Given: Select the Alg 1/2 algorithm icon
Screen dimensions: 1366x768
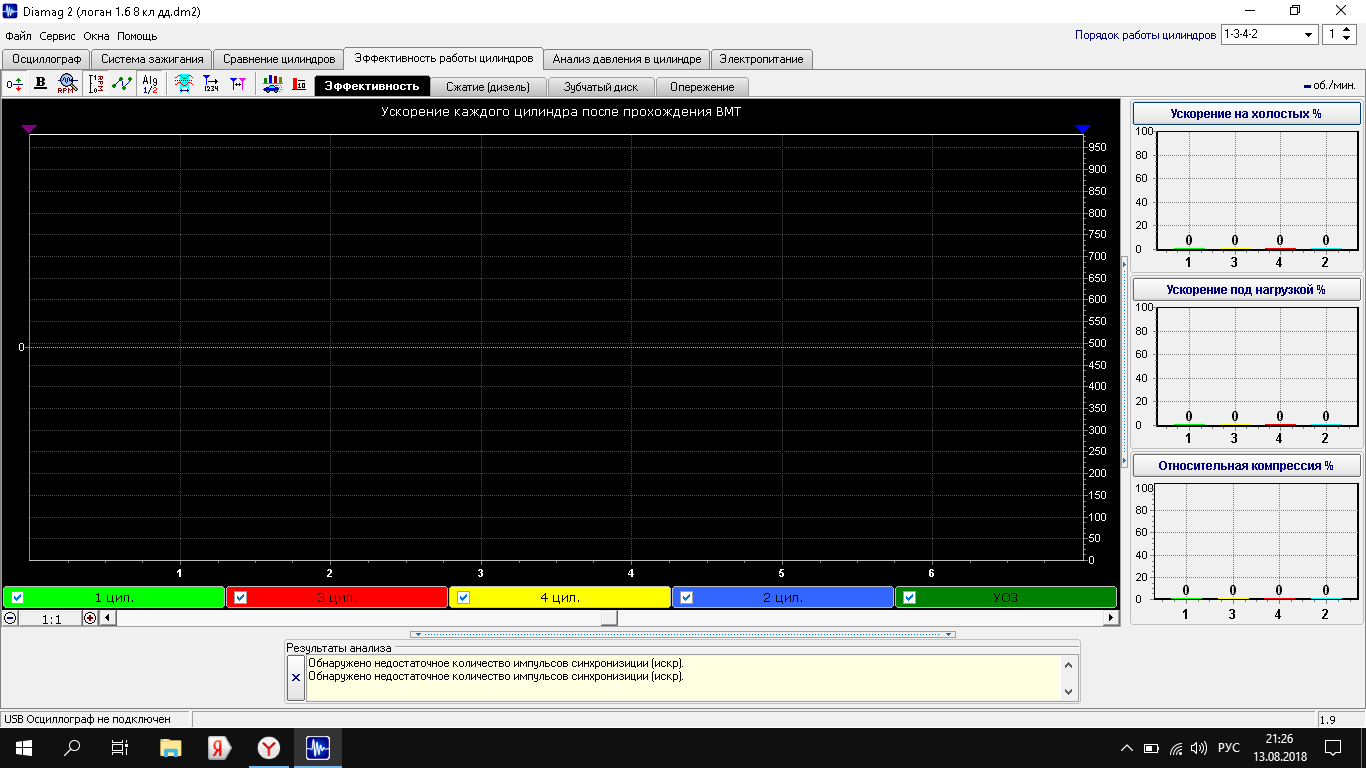Looking at the screenshot, I should 150,84.
